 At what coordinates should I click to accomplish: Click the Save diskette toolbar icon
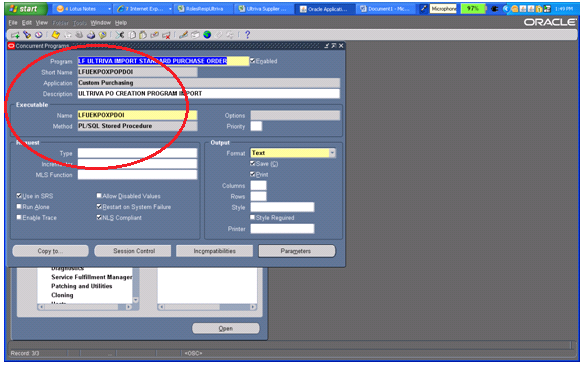pos(56,35)
